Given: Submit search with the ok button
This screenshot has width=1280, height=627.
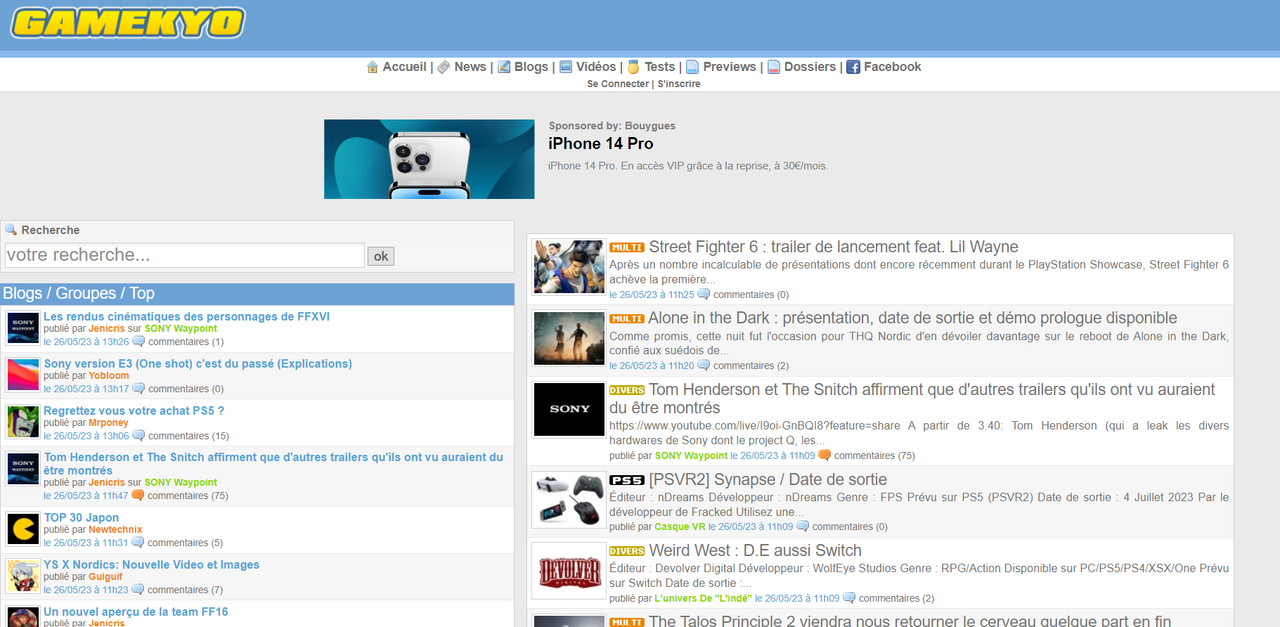Looking at the screenshot, I should pos(381,256).
